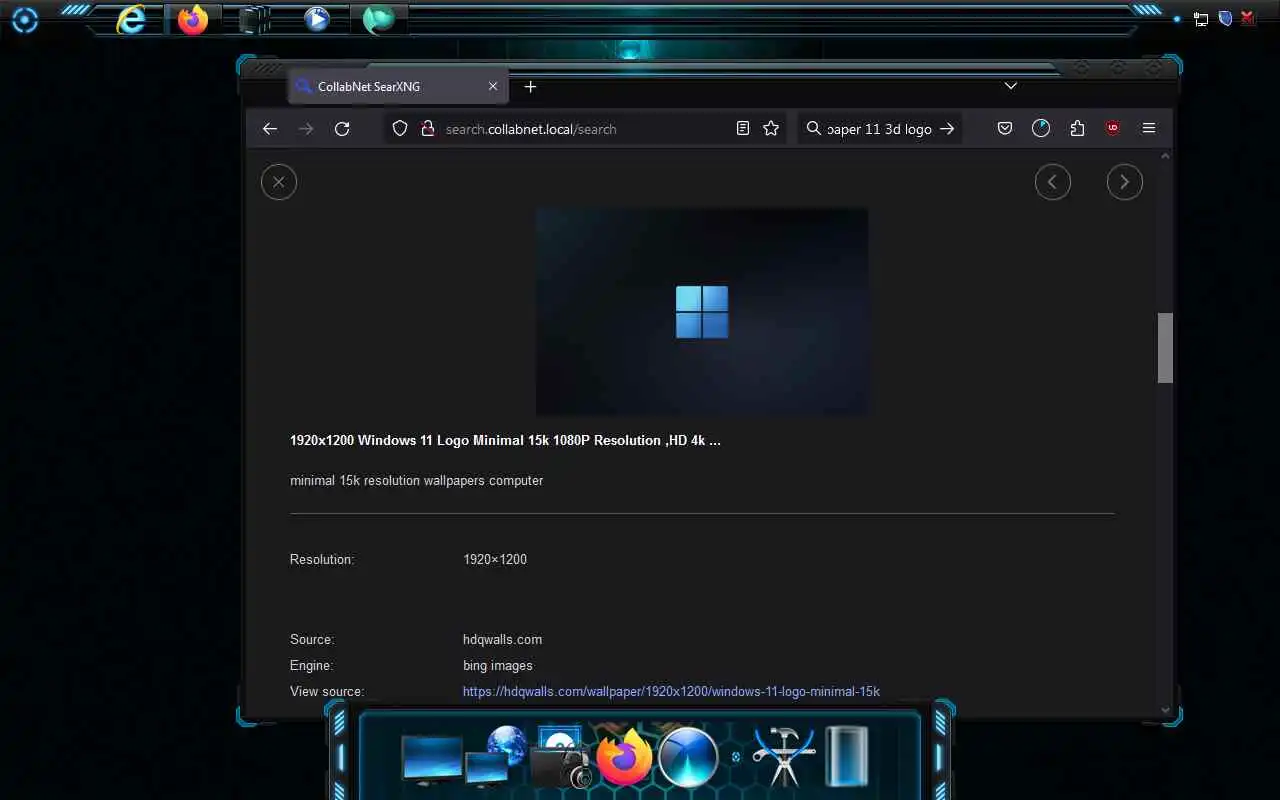
Task: Open the glass recycle bin dock icon
Action: pos(846,757)
